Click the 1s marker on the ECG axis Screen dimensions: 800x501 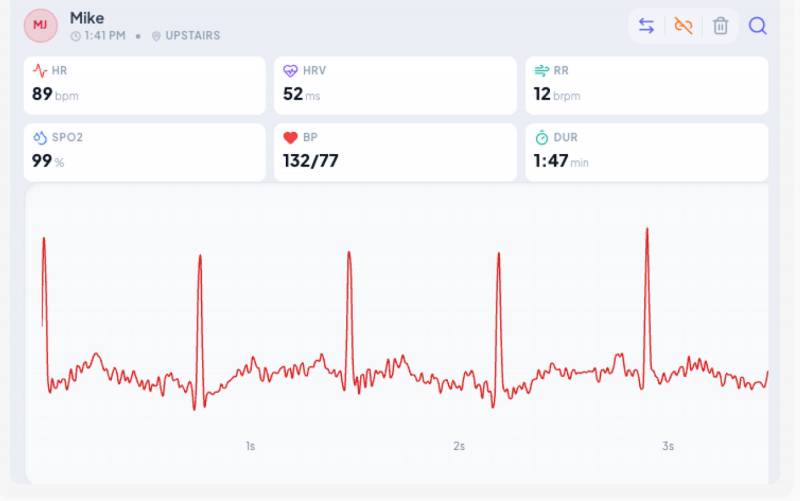250,446
